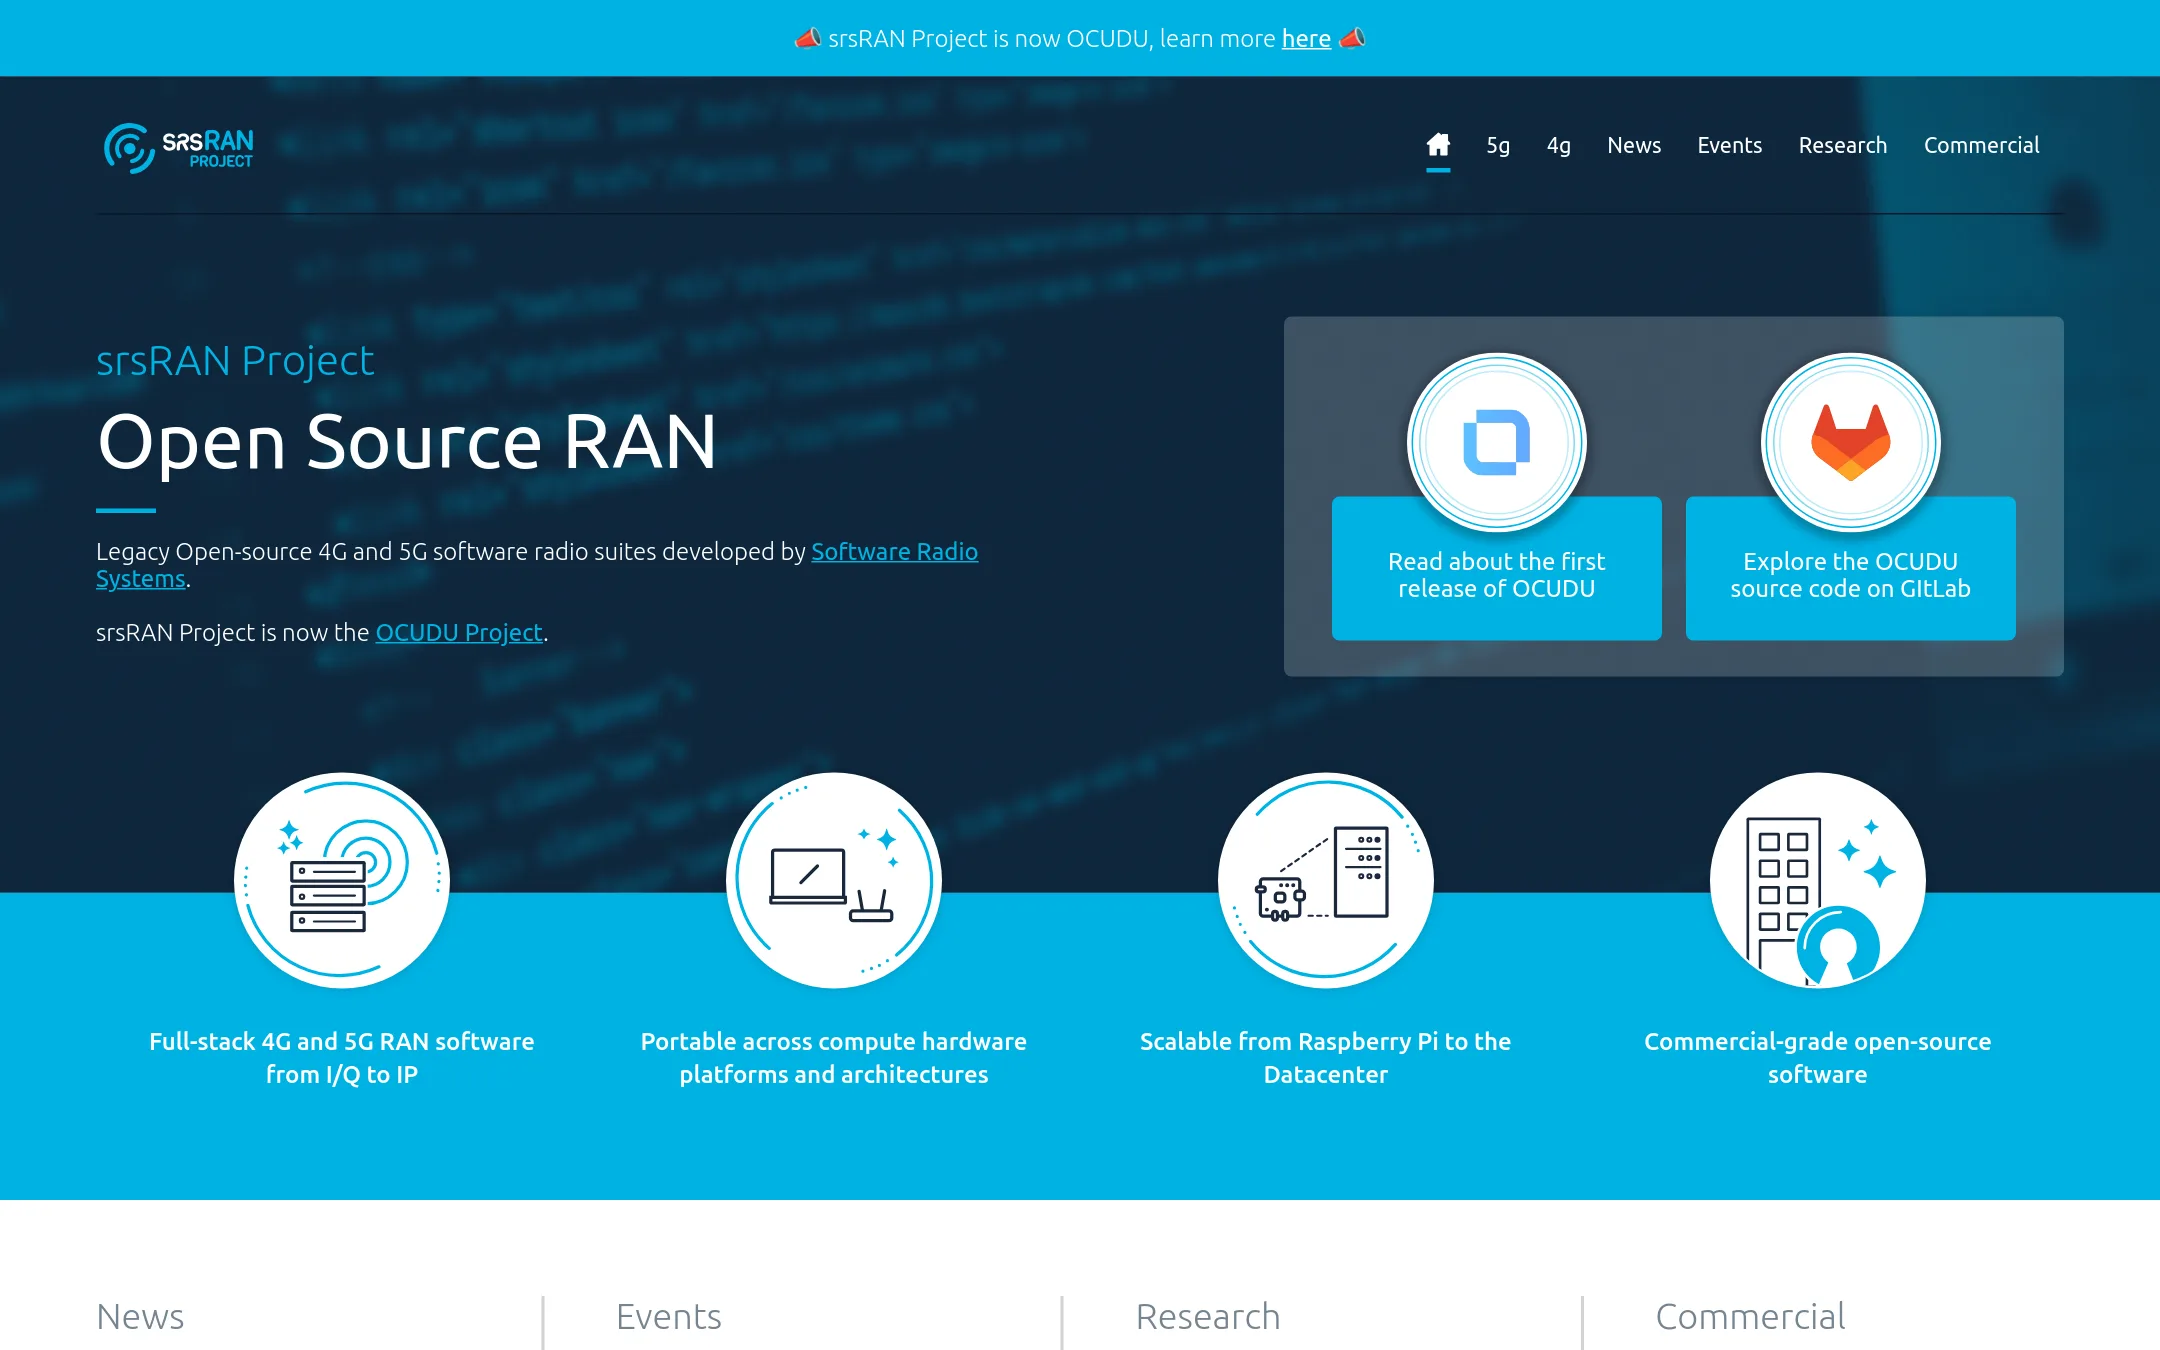The height and width of the screenshot is (1350, 2160).
Task: Open the Commercial navigation item
Action: point(1981,145)
